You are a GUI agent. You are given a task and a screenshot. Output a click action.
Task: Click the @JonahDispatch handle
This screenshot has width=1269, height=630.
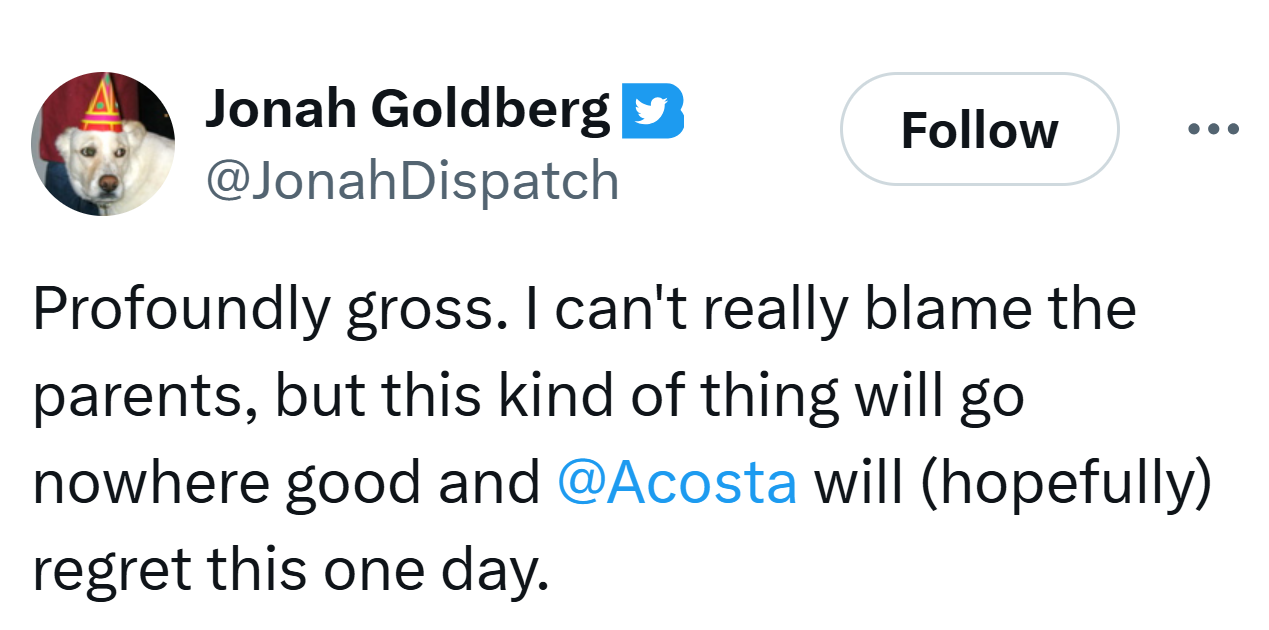point(412,181)
